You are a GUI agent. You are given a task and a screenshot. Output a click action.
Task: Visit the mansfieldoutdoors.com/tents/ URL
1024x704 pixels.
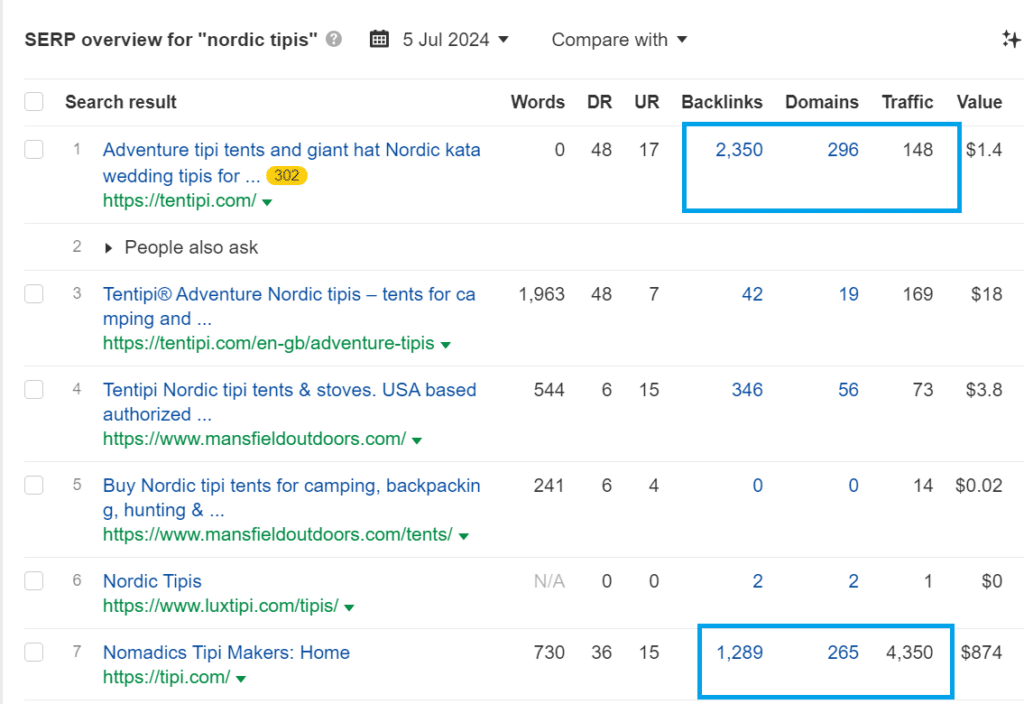coord(278,534)
